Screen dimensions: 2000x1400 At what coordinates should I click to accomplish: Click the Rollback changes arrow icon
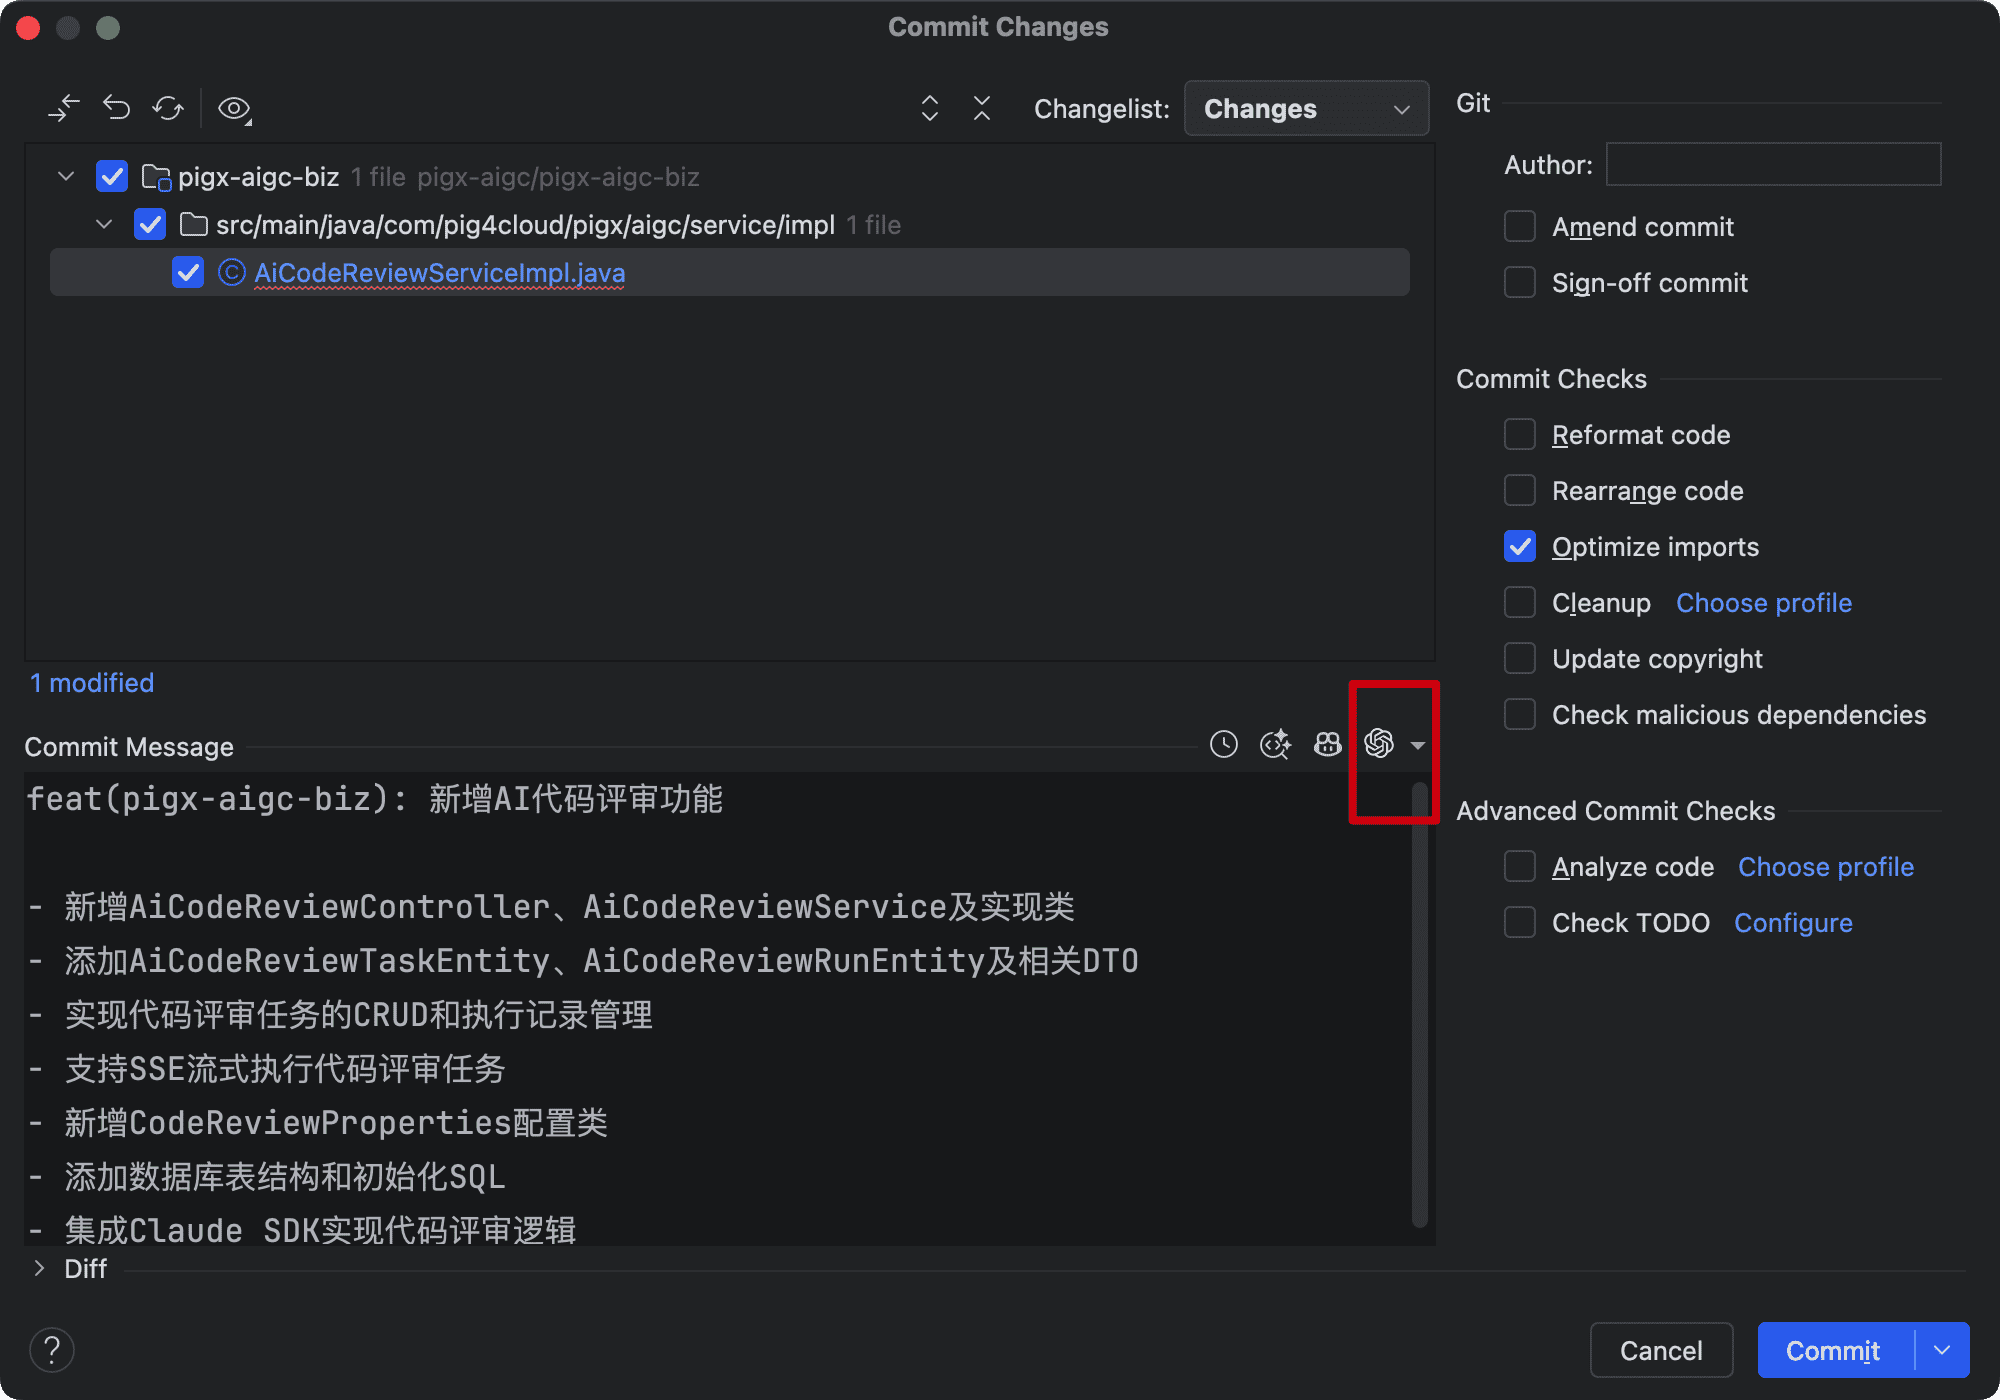[64, 107]
